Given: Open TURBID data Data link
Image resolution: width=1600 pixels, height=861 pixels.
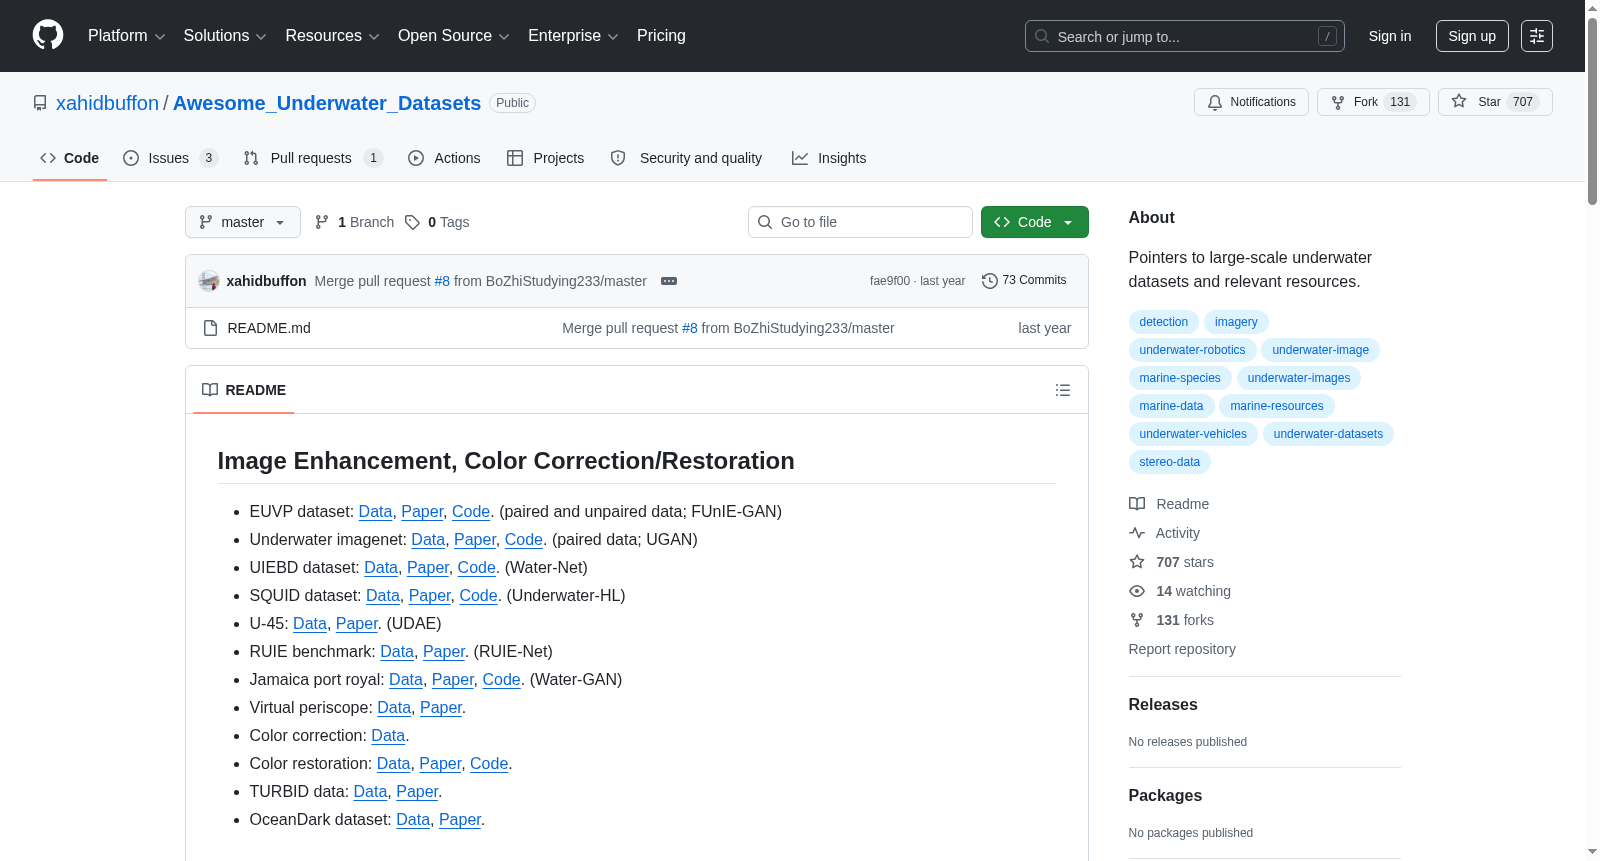Looking at the screenshot, I should pyautogui.click(x=370, y=791).
